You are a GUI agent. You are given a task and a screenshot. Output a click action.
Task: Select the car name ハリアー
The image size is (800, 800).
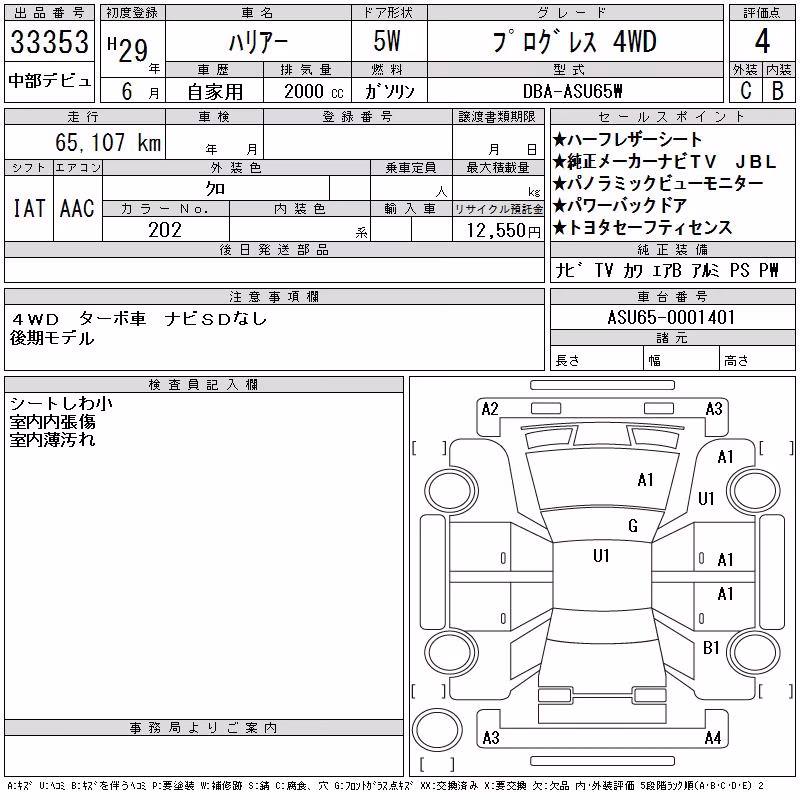coord(258,42)
